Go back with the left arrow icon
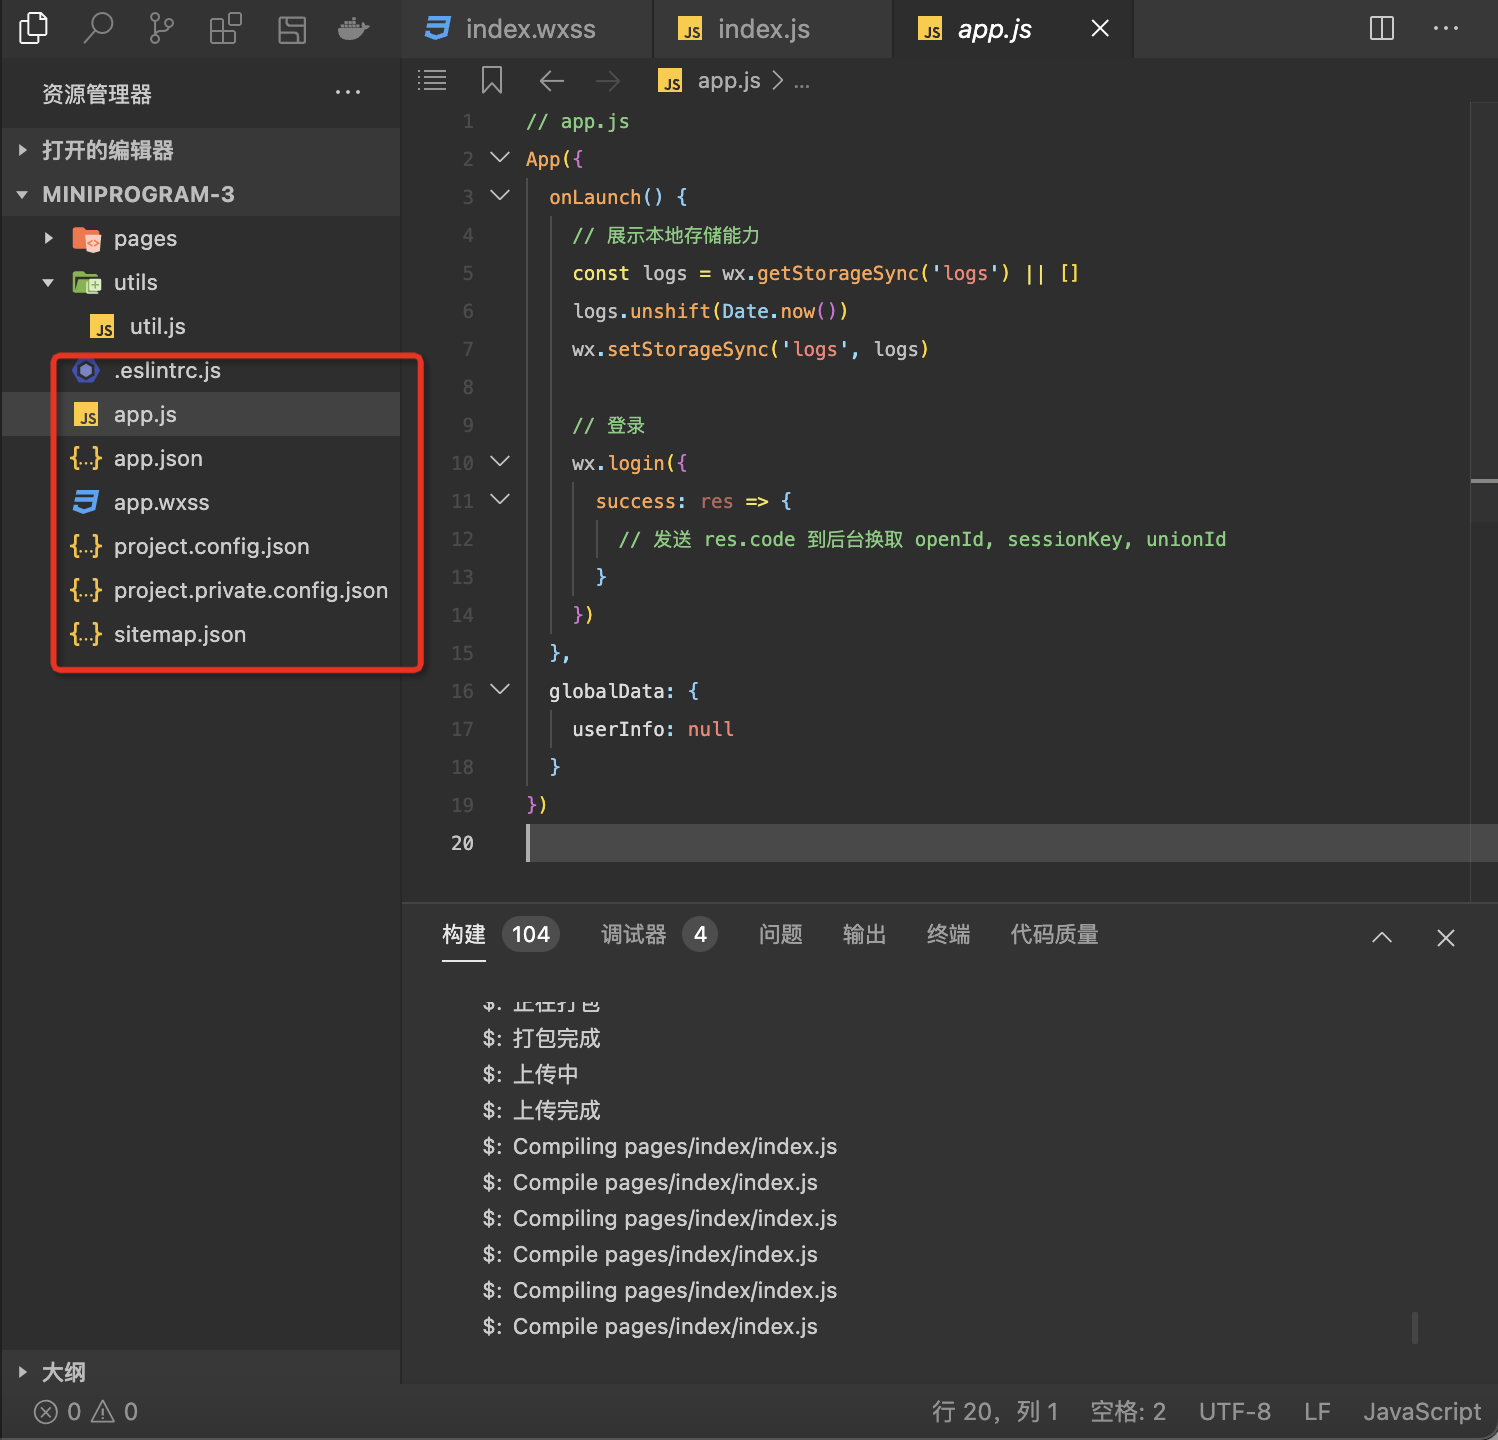Screen dimensions: 1498x1440 coord(552,81)
